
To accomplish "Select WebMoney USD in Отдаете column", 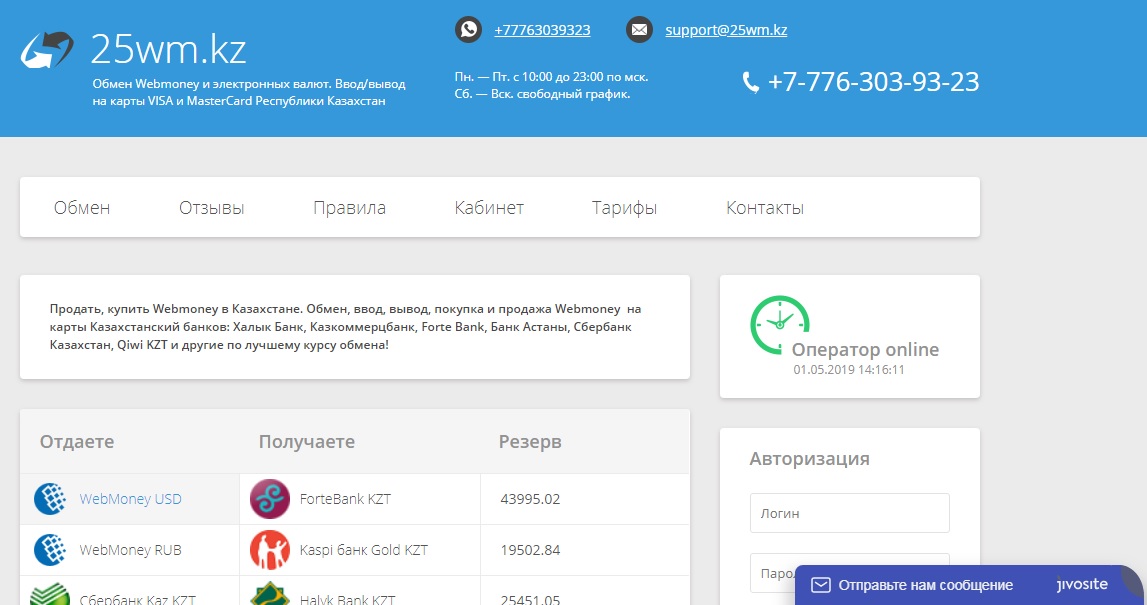I will coord(130,499).
